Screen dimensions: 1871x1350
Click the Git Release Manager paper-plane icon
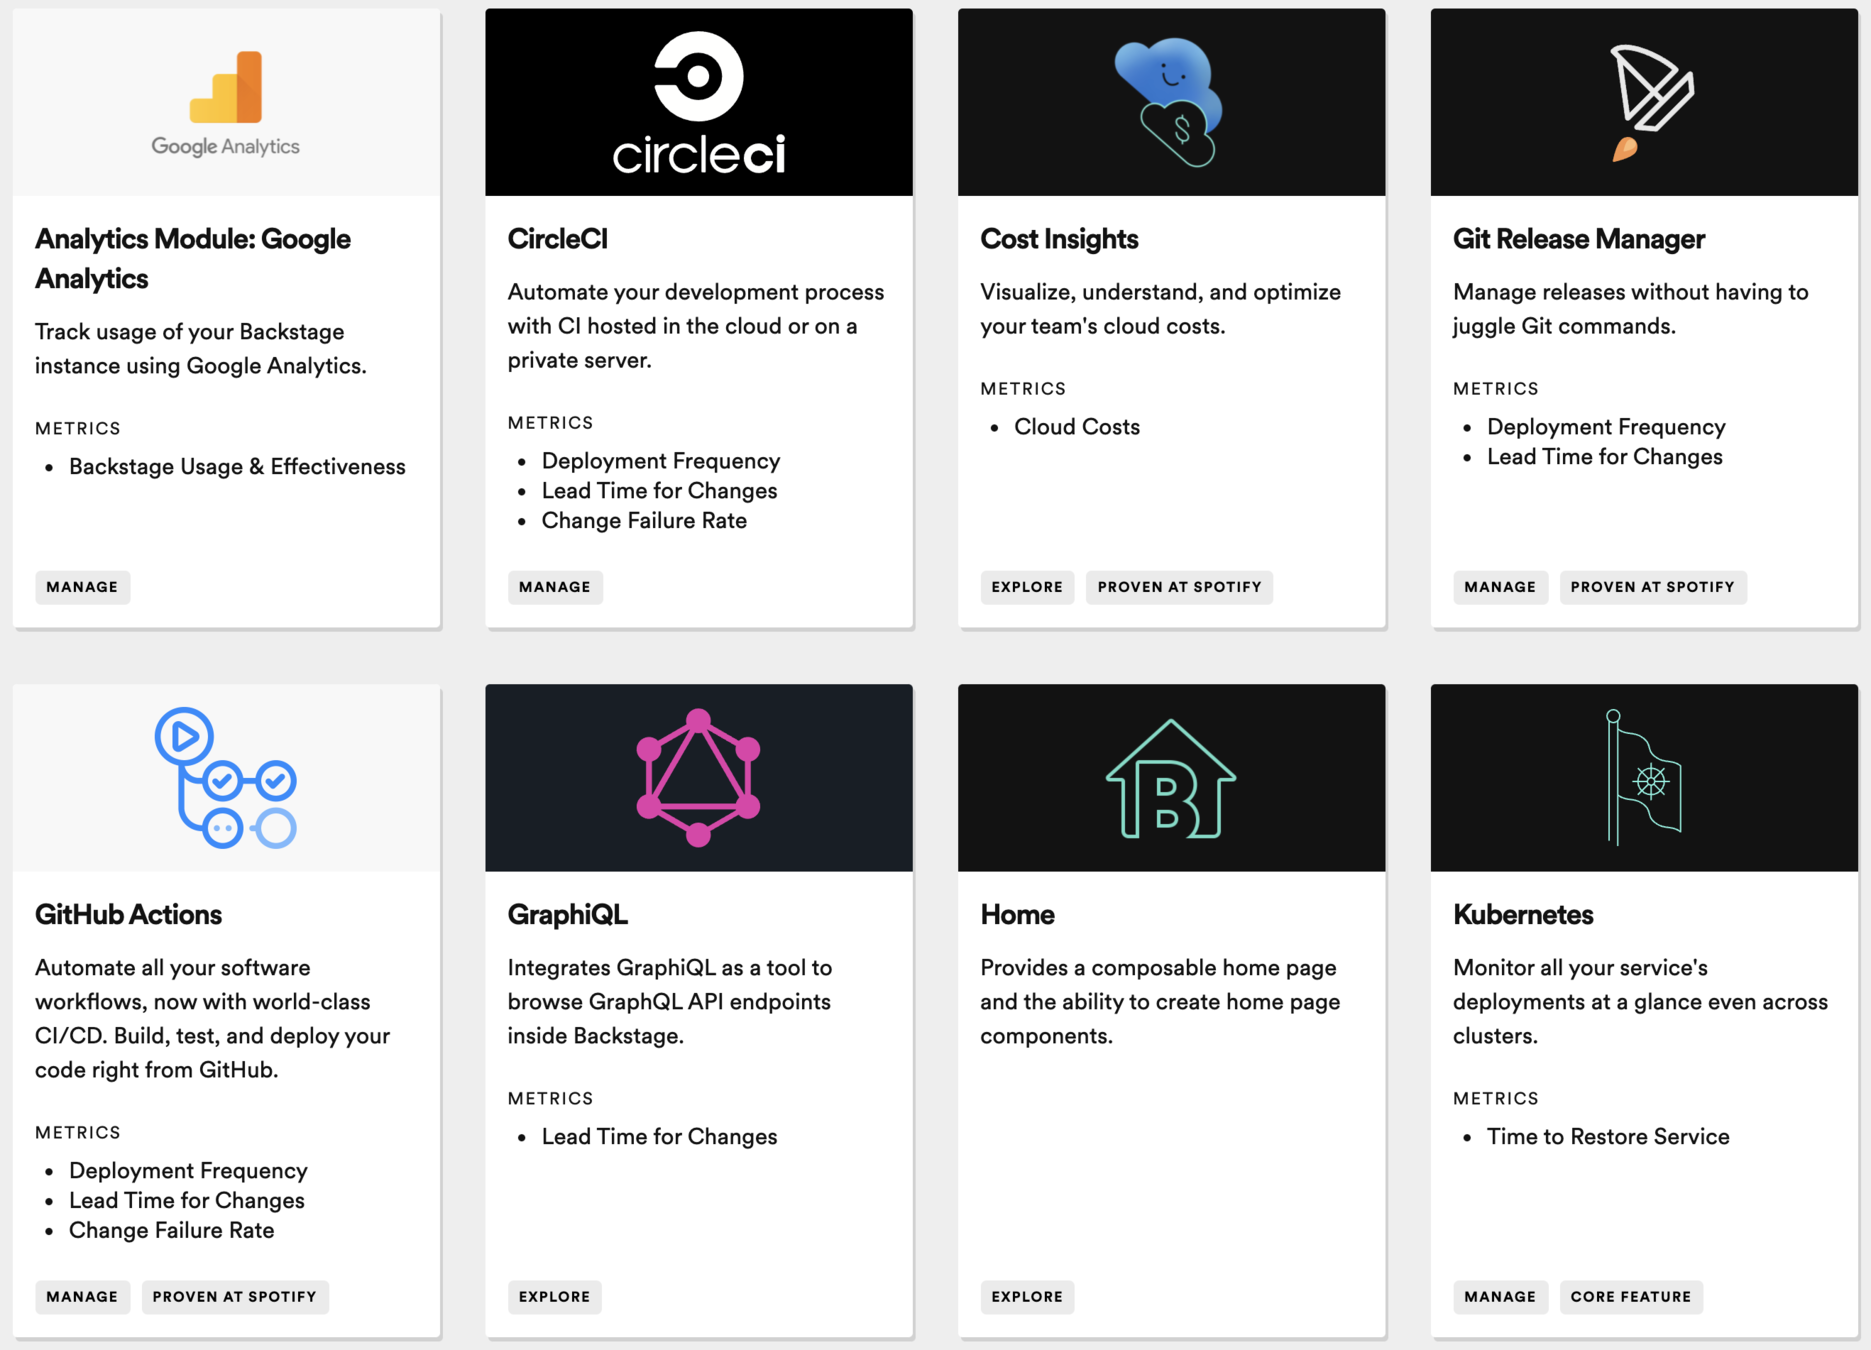1651,103
